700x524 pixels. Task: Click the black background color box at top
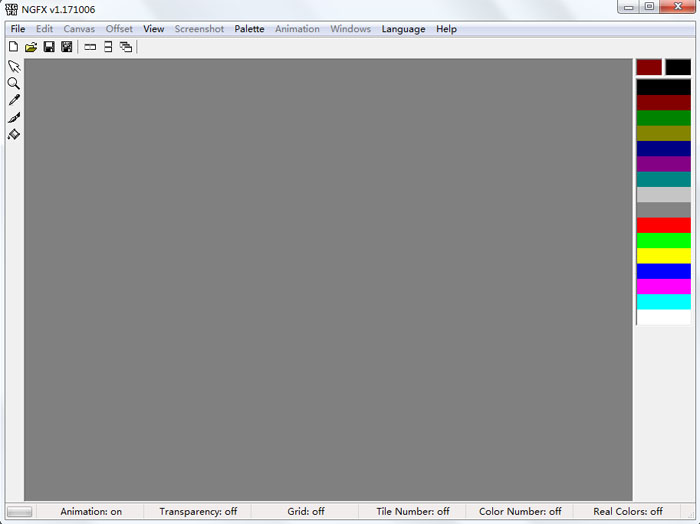coord(678,67)
